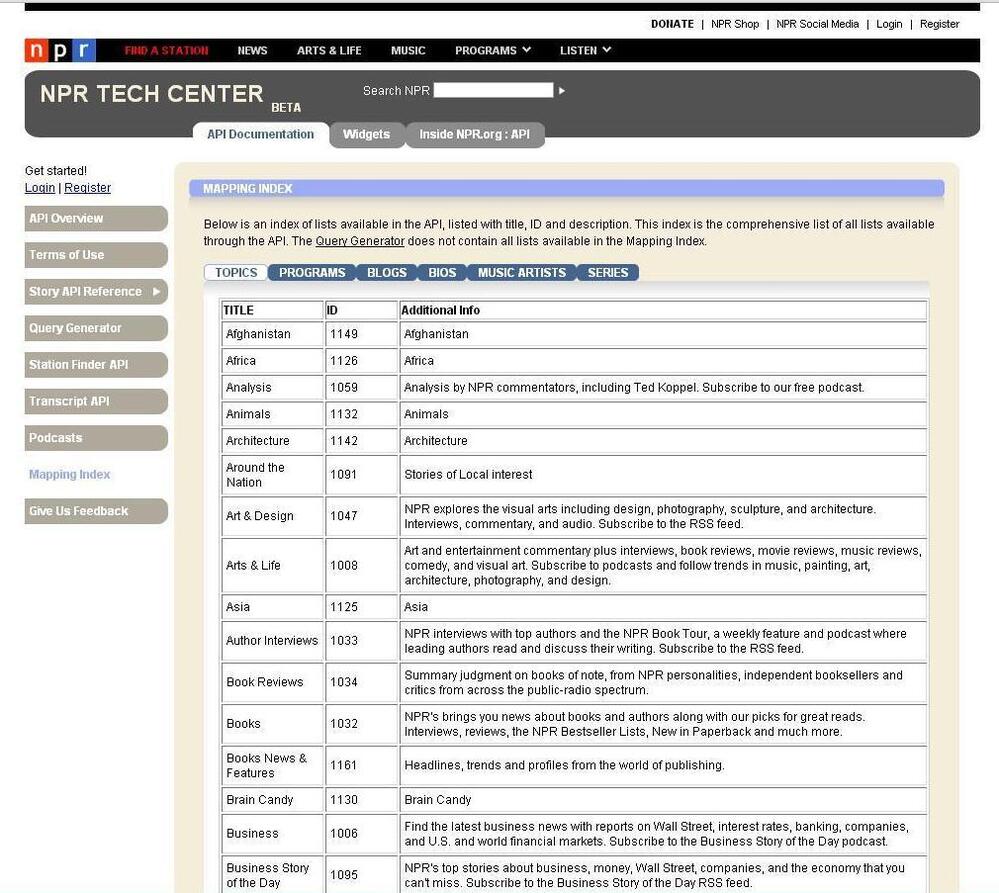The image size is (999, 893).
Task: Click the Afghanistan title cell
Action: coord(272,334)
